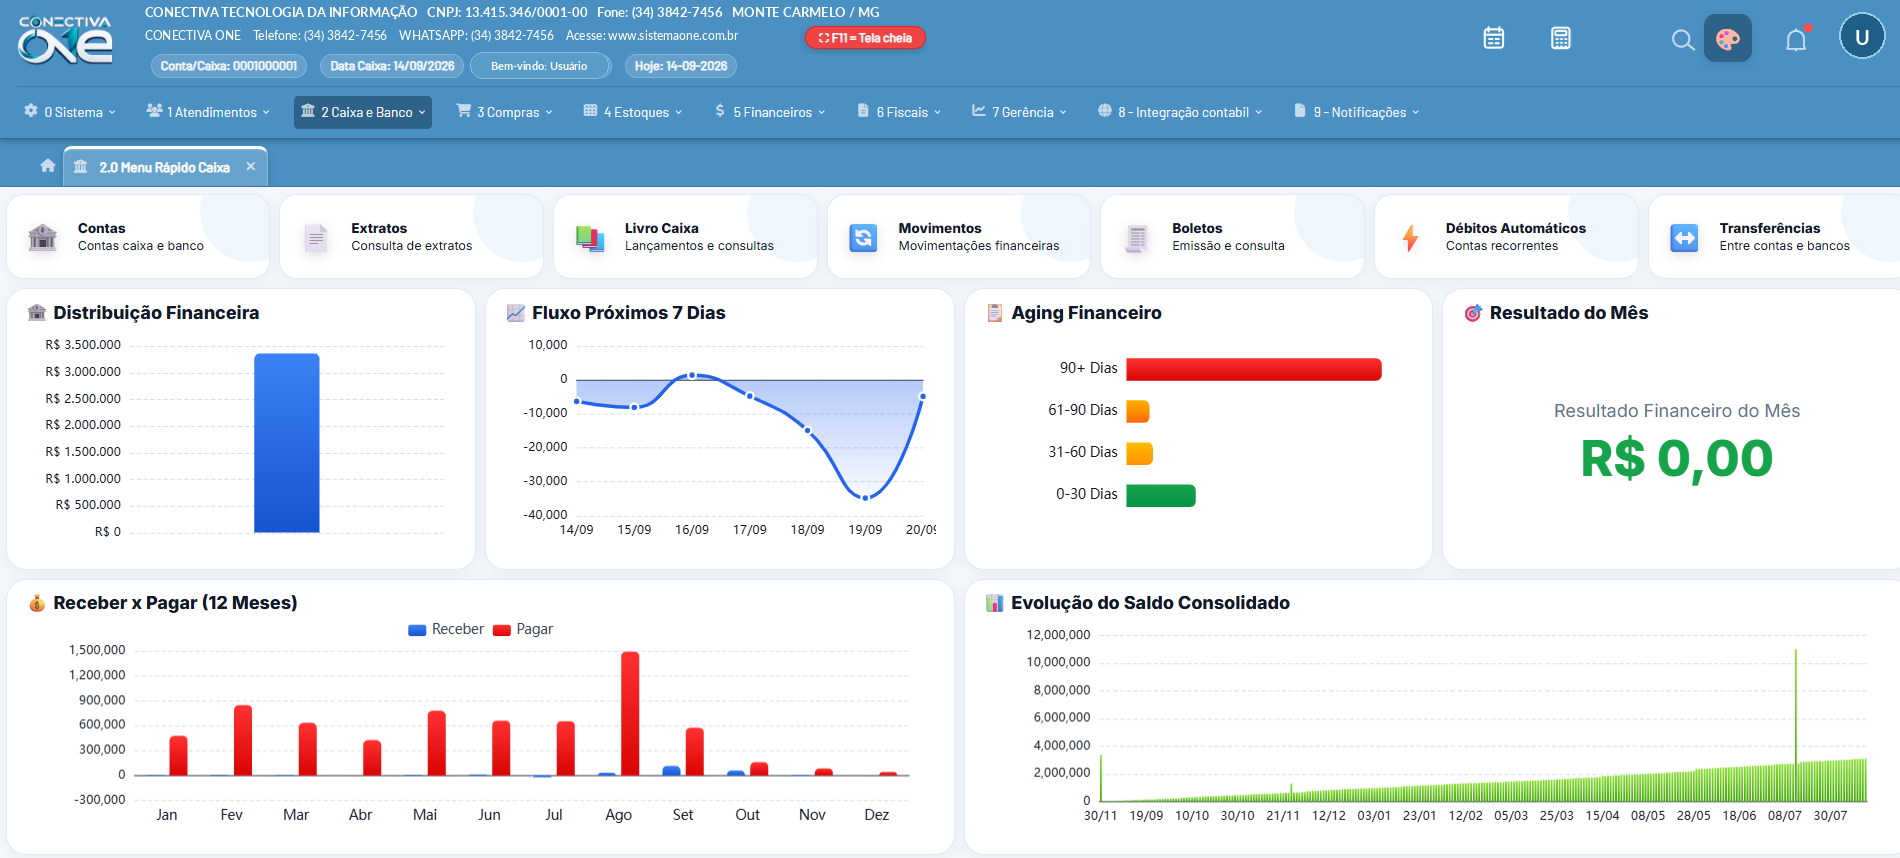Click the Bem-vindo: Usuário pill

[x=539, y=66]
